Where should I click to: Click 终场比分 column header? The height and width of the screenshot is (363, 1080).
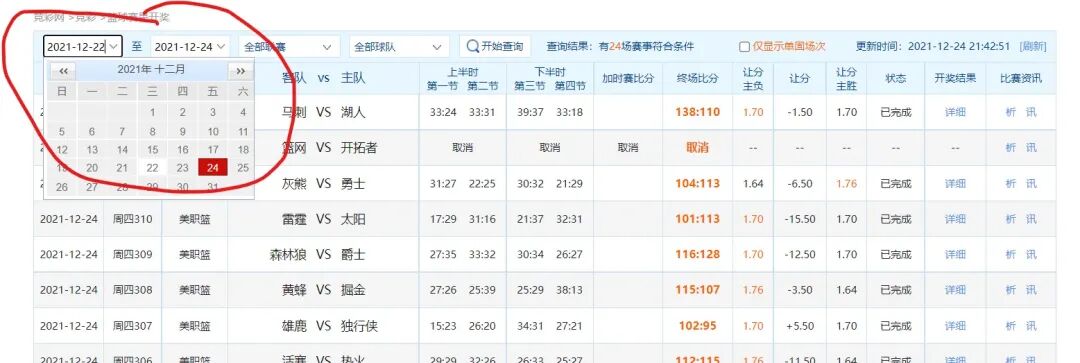point(697,79)
